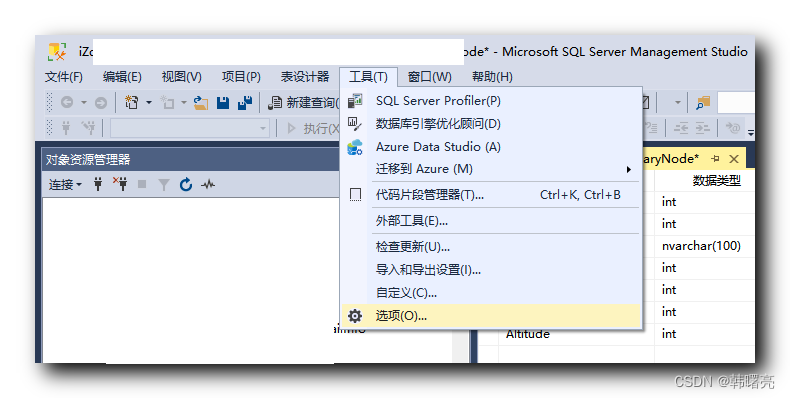Launch SQL Server Profiler(P) from menu
Screen dimensions: 790x398
pos(491,101)
